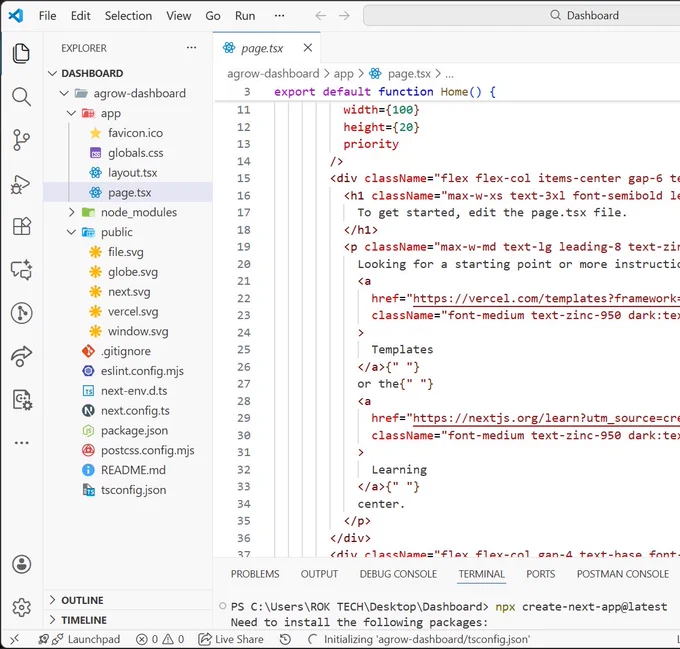Open the Live Share arrow icon in activity bar
Viewport: 680px width, 649px height.
point(21,356)
